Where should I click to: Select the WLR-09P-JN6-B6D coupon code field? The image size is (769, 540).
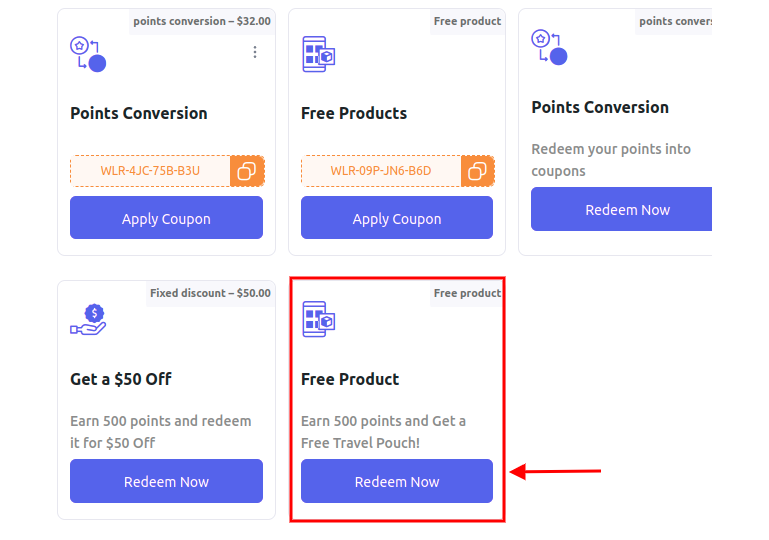pos(381,171)
